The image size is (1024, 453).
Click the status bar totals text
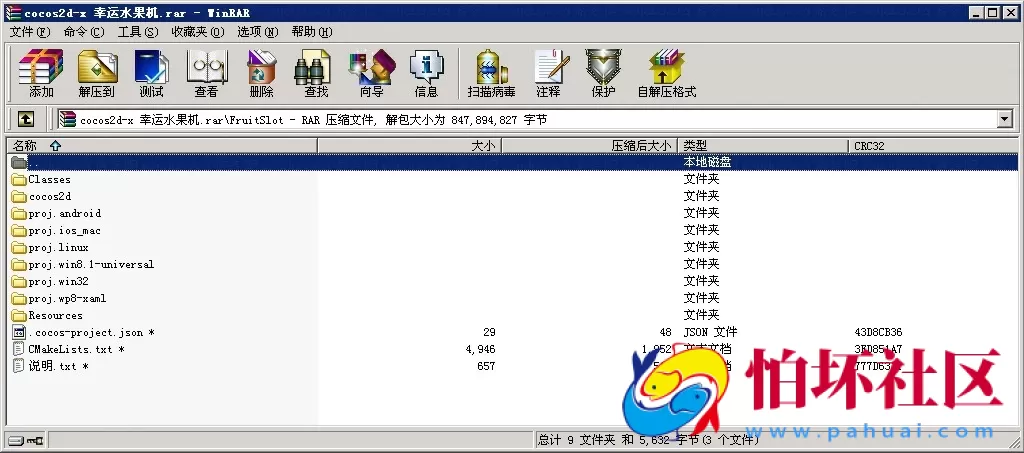click(649, 441)
